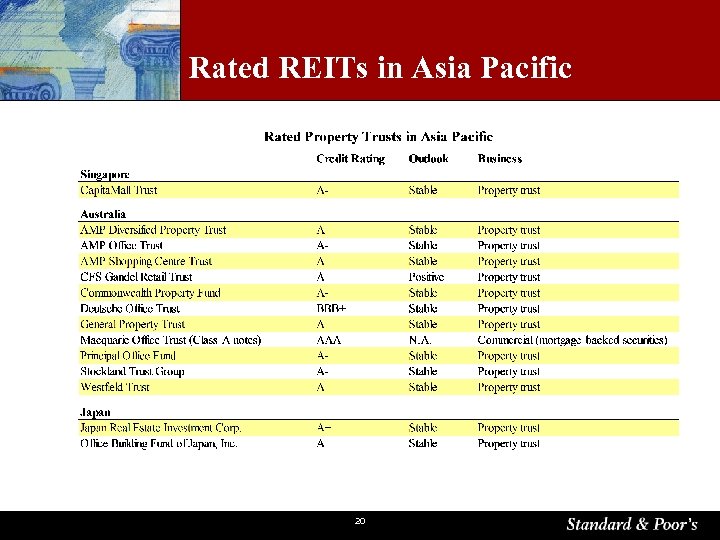Viewport: 720px width, 540px height.
Task: Click 'Deutsche Office Trust' entry
Action: coord(130,309)
